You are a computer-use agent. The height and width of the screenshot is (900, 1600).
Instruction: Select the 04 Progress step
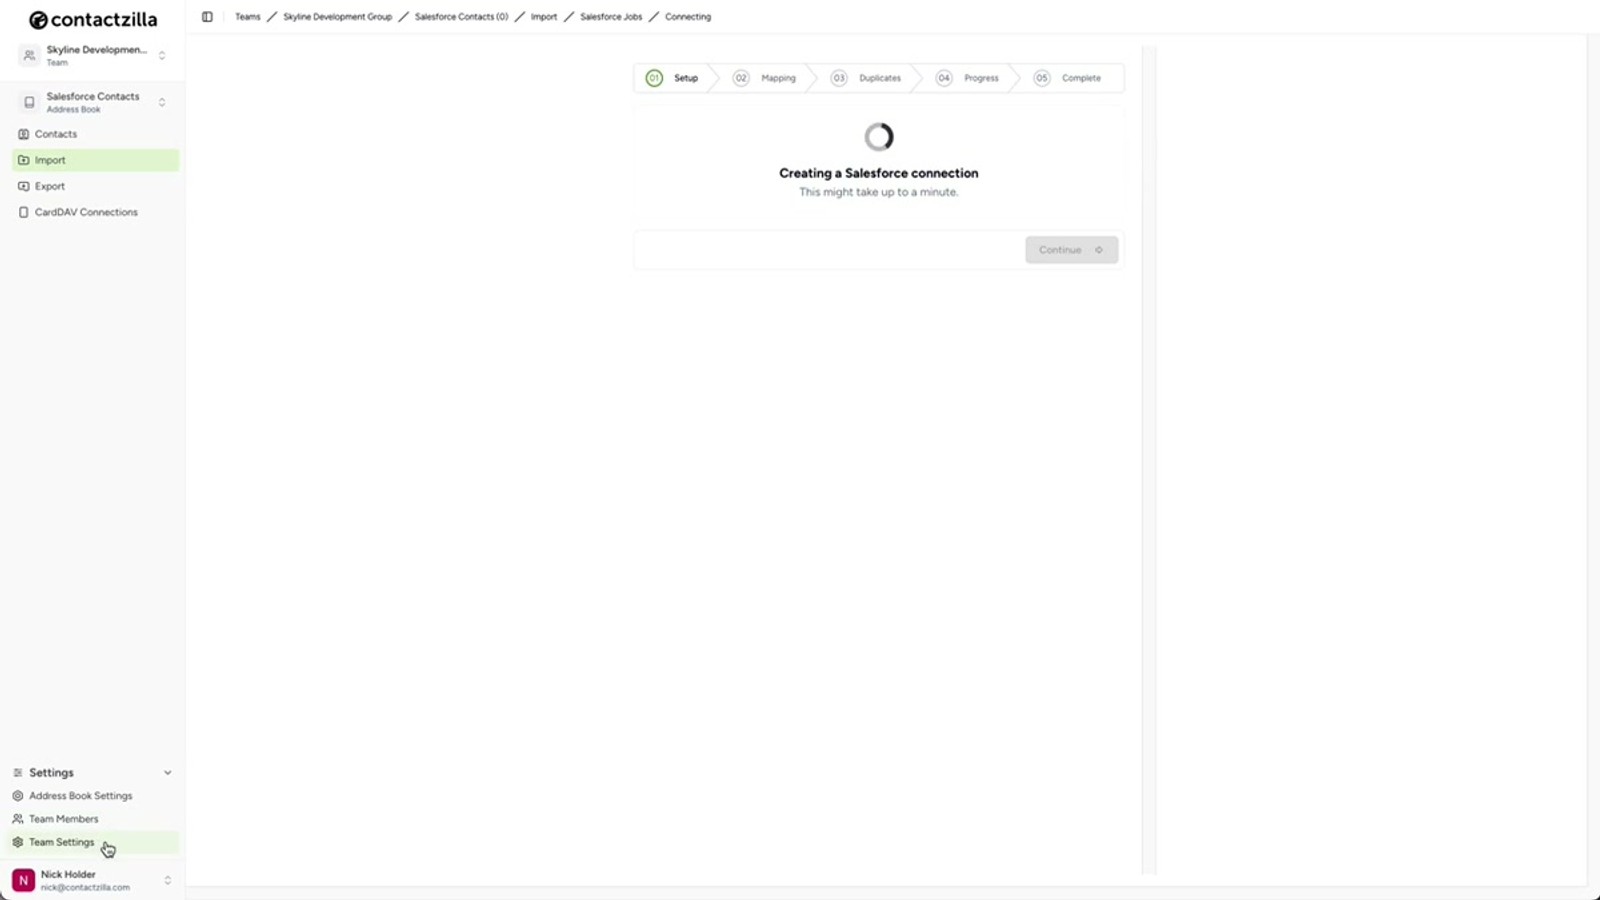click(967, 78)
